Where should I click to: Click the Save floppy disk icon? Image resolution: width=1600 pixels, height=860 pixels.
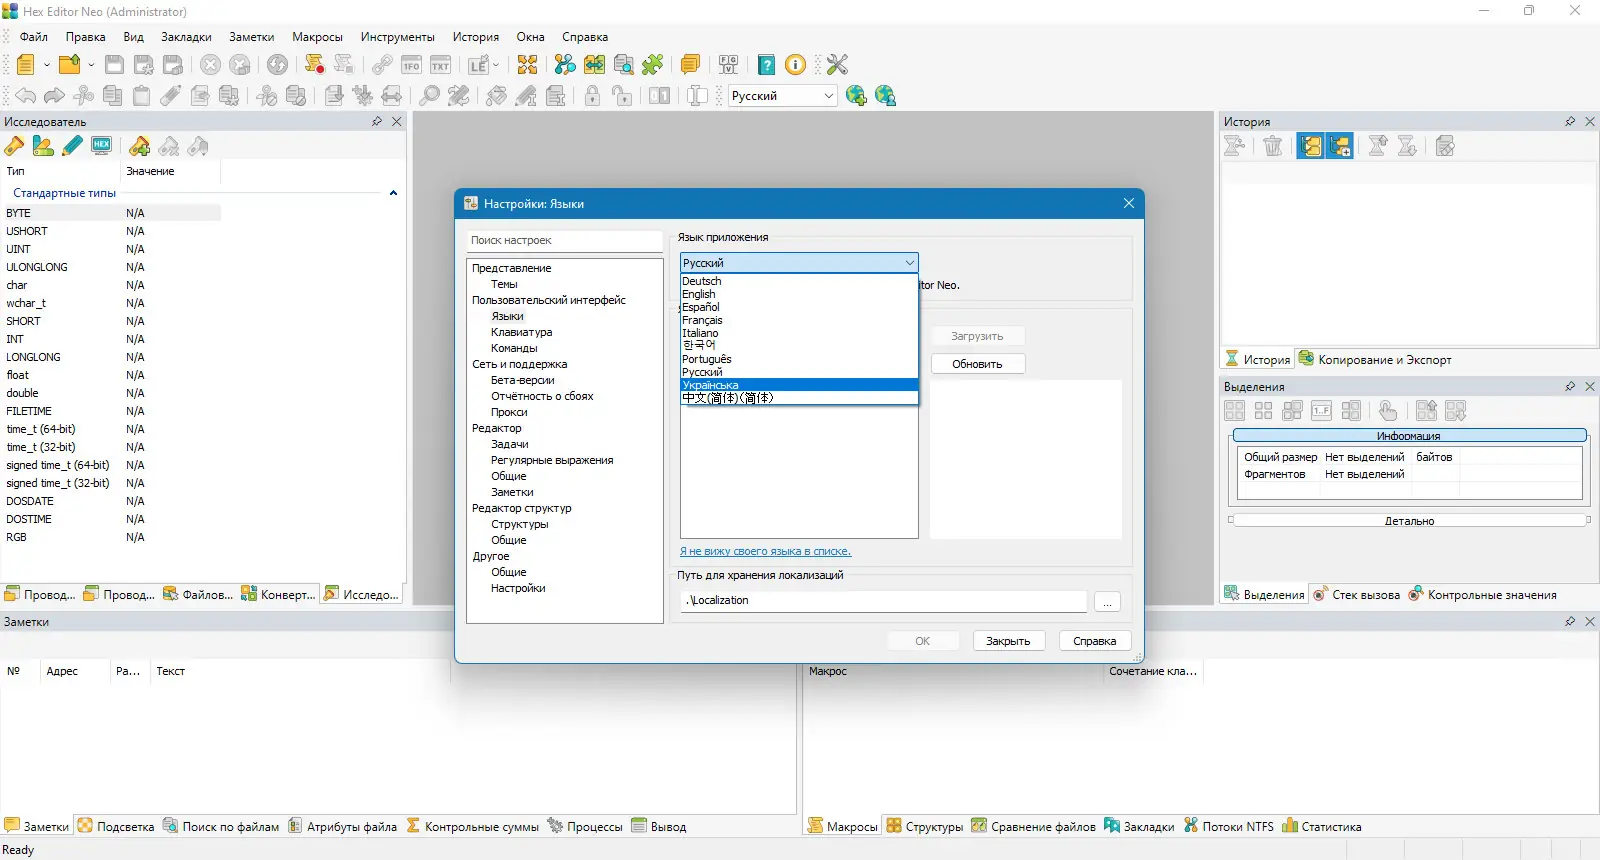[114, 65]
